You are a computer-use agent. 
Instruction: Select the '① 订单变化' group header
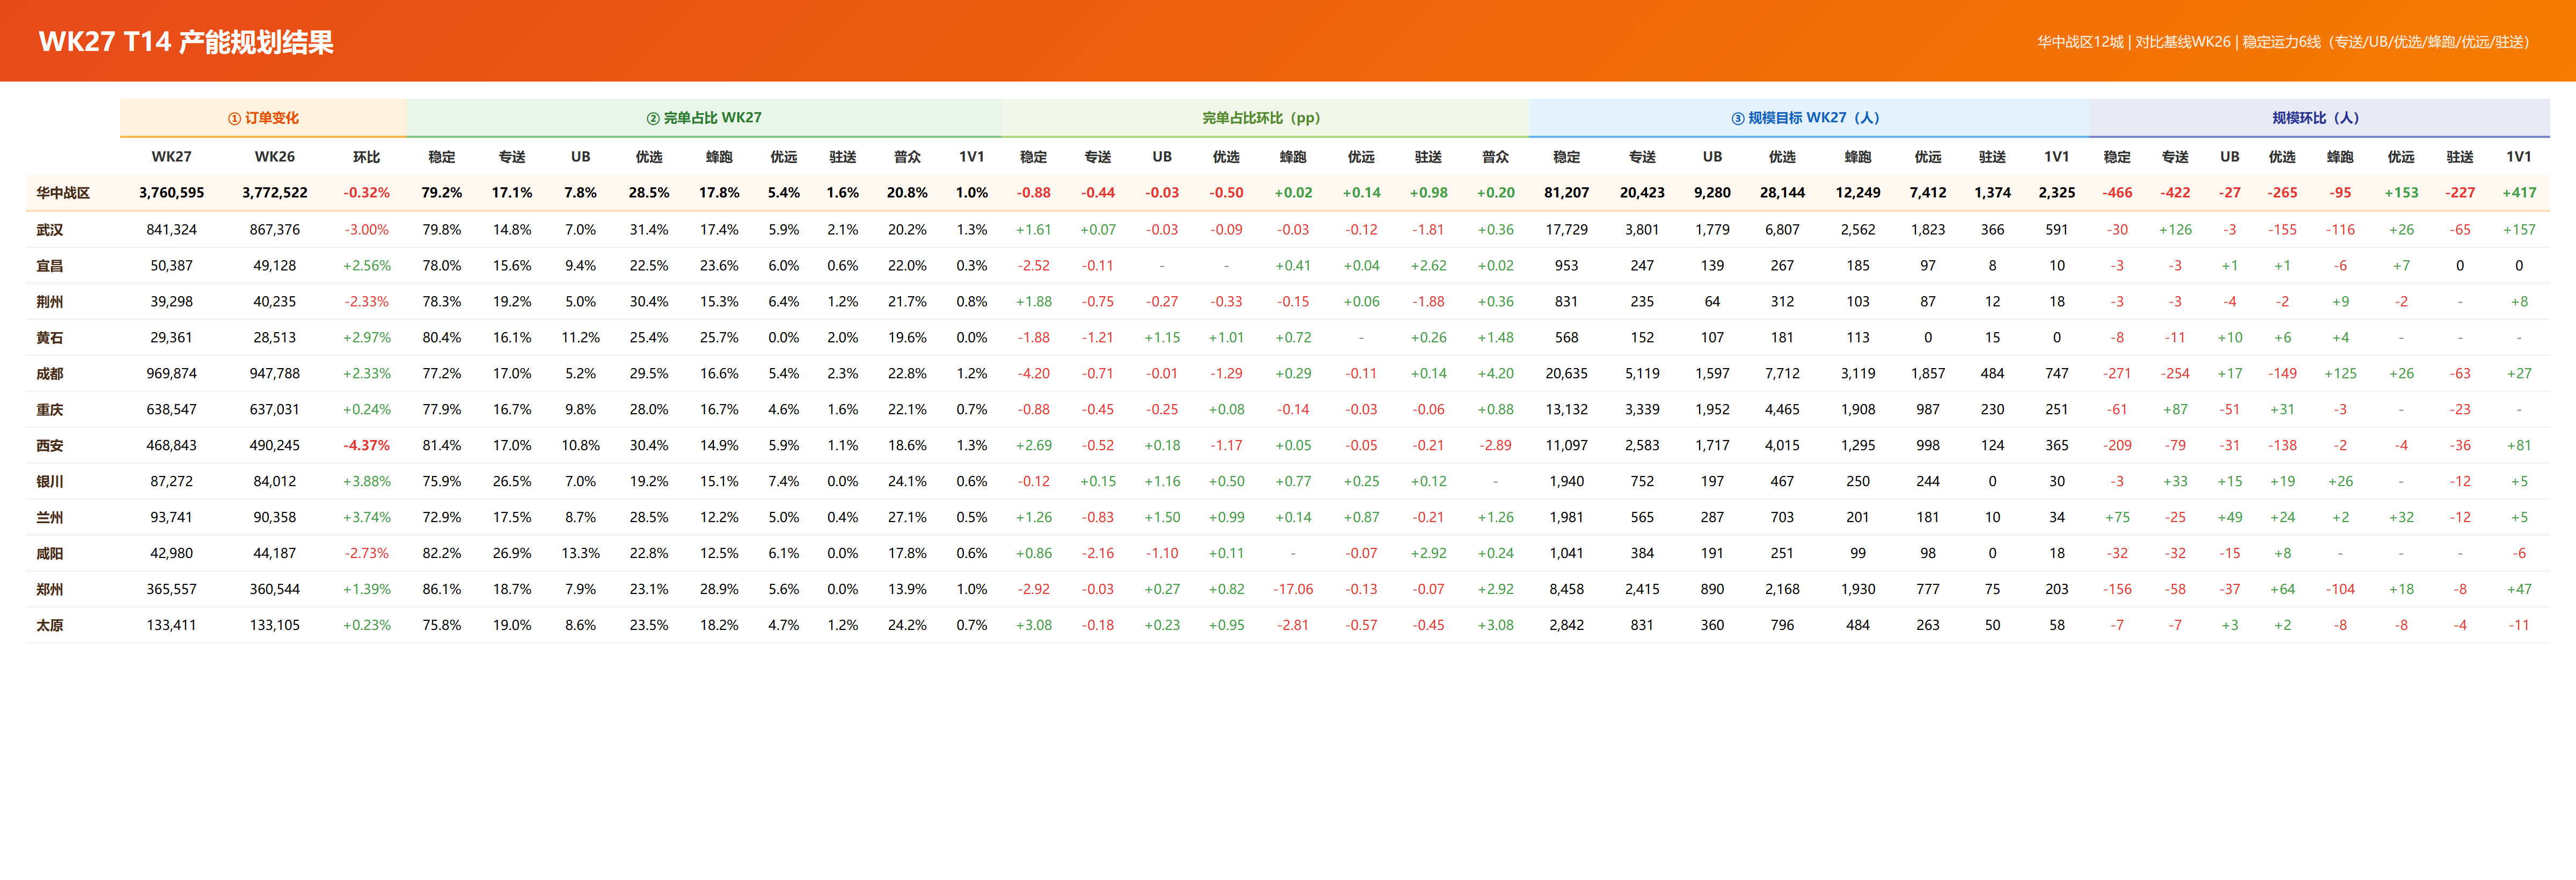[x=263, y=118]
